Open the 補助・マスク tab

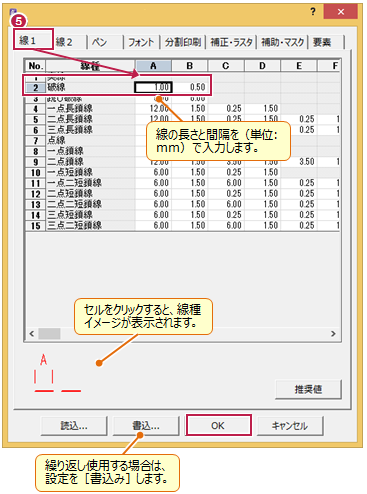click(282, 42)
